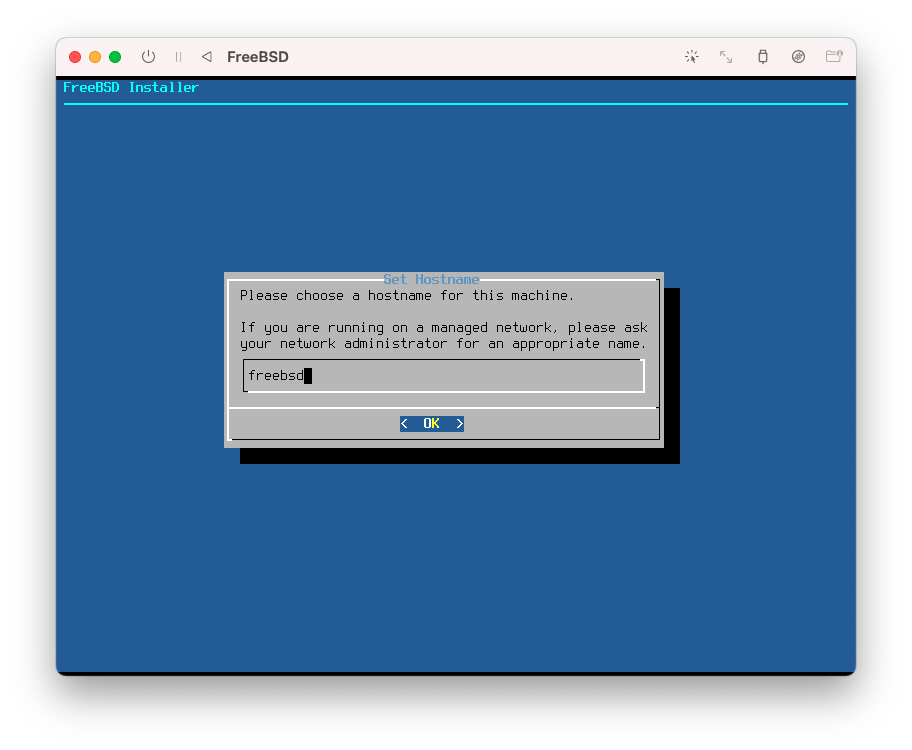
Task: Click the power button in the VM toolbar
Action: (148, 56)
